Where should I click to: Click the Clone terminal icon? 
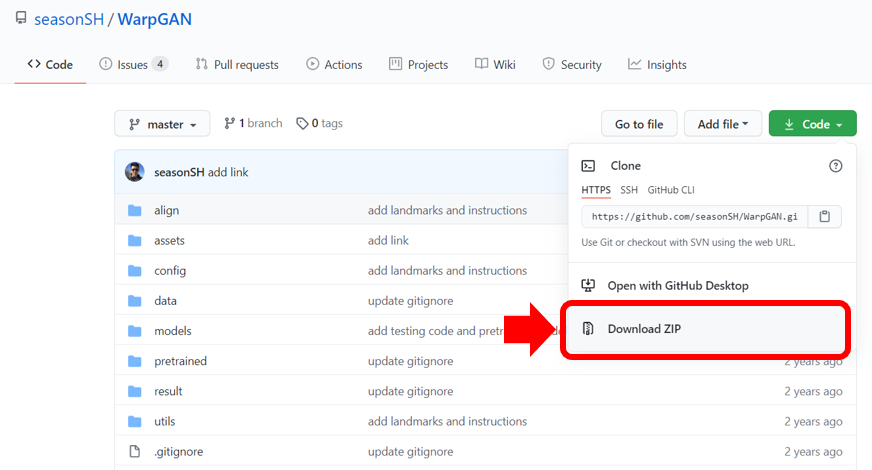tap(588, 166)
